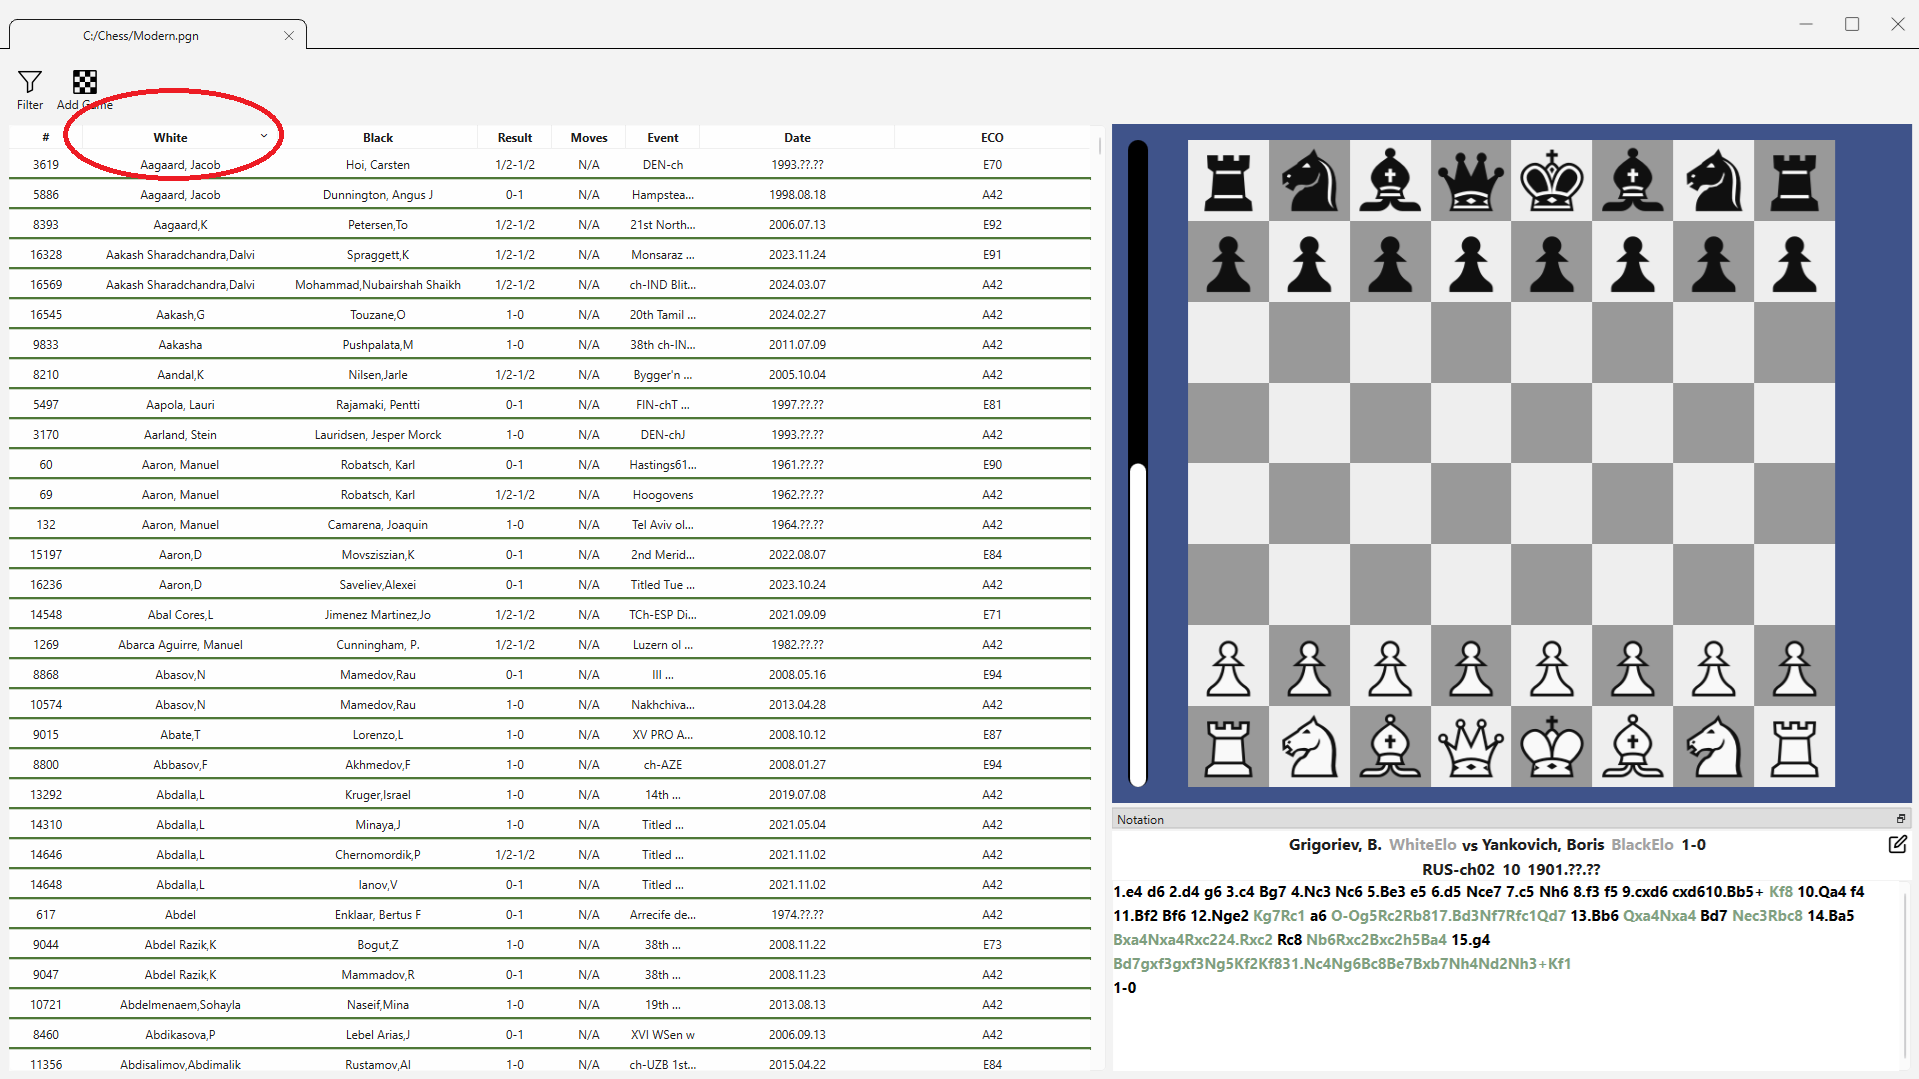This screenshot has height=1079, width=1919.
Task: Jump to move 10.Qa4 in notation
Action: click(1821, 892)
